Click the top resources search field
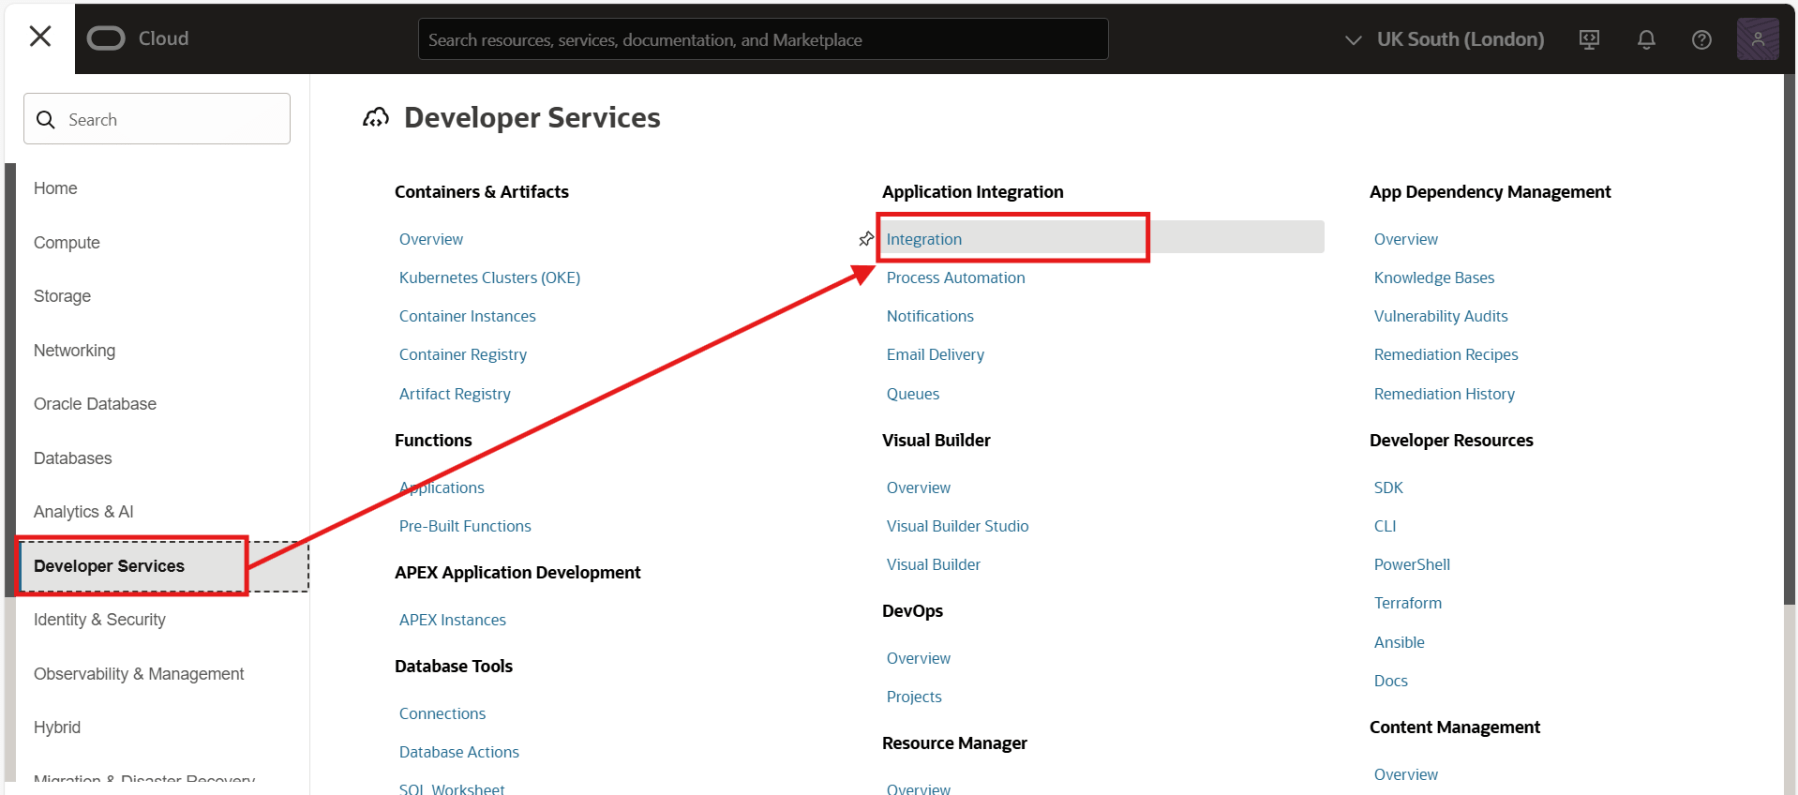The height and width of the screenshot is (795, 1798). click(x=762, y=40)
